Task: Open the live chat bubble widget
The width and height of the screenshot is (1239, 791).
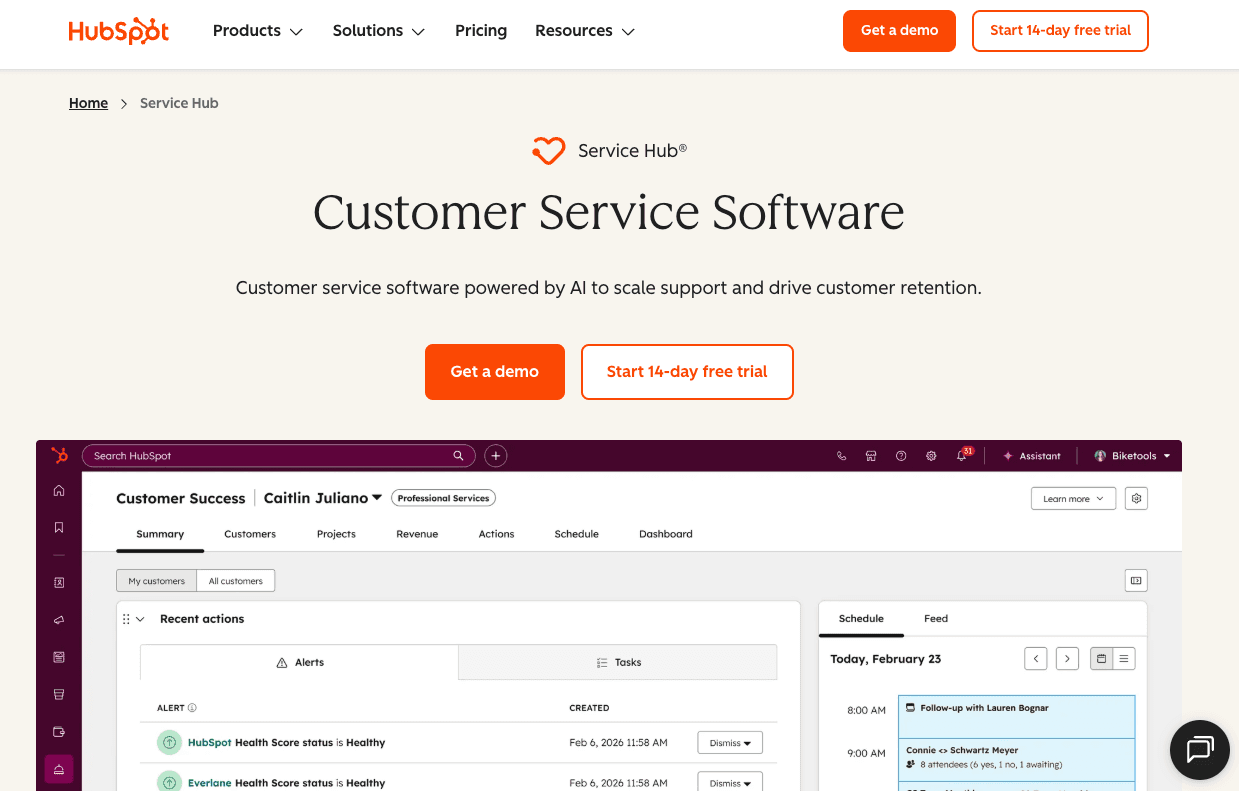Action: 1200,749
